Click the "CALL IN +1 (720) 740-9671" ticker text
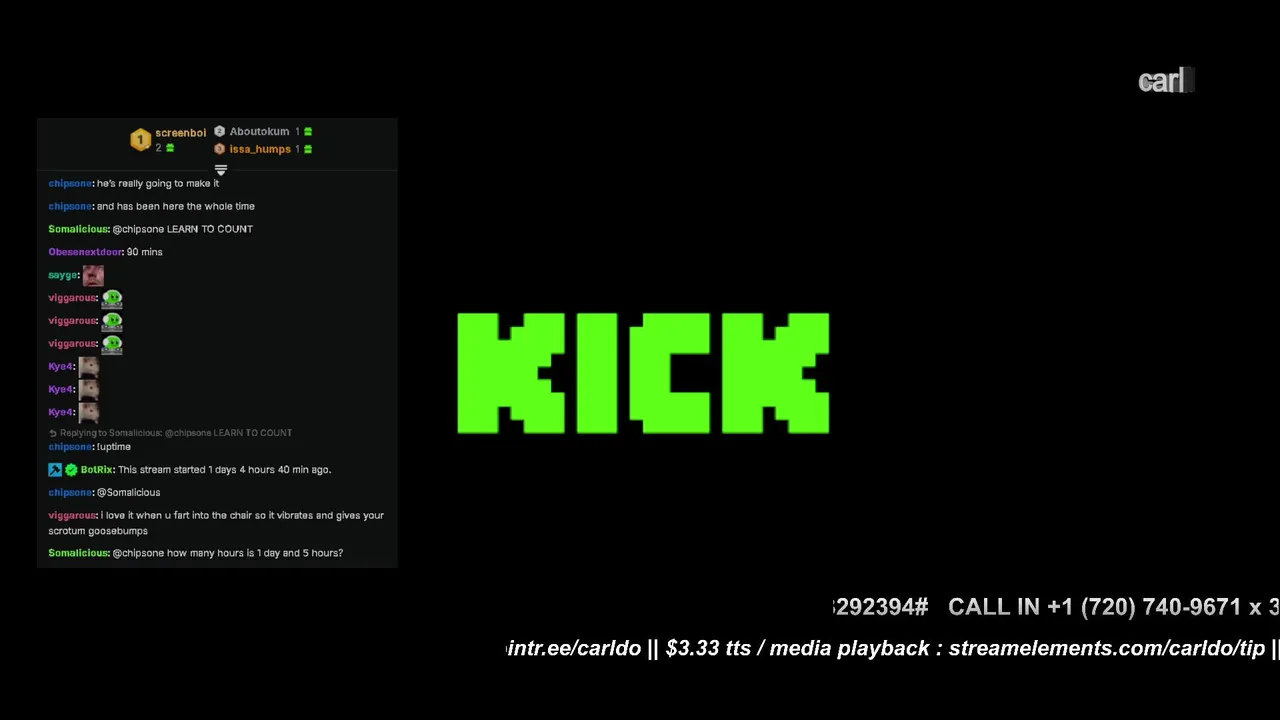 [1094, 607]
